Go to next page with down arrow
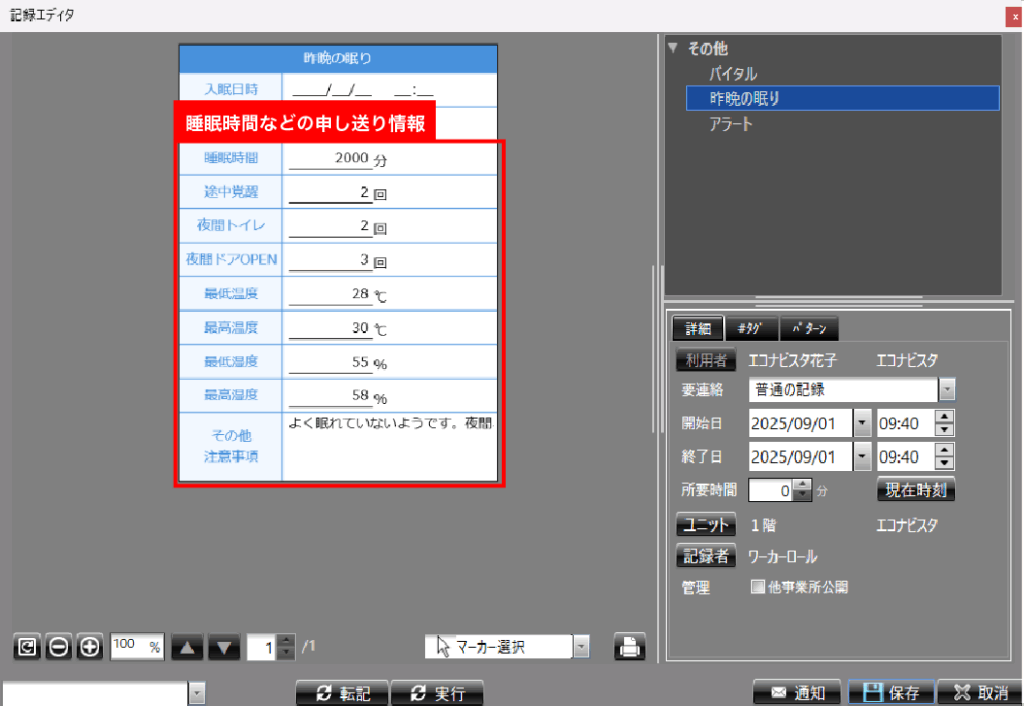The image size is (1024, 706). click(x=224, y=647)
